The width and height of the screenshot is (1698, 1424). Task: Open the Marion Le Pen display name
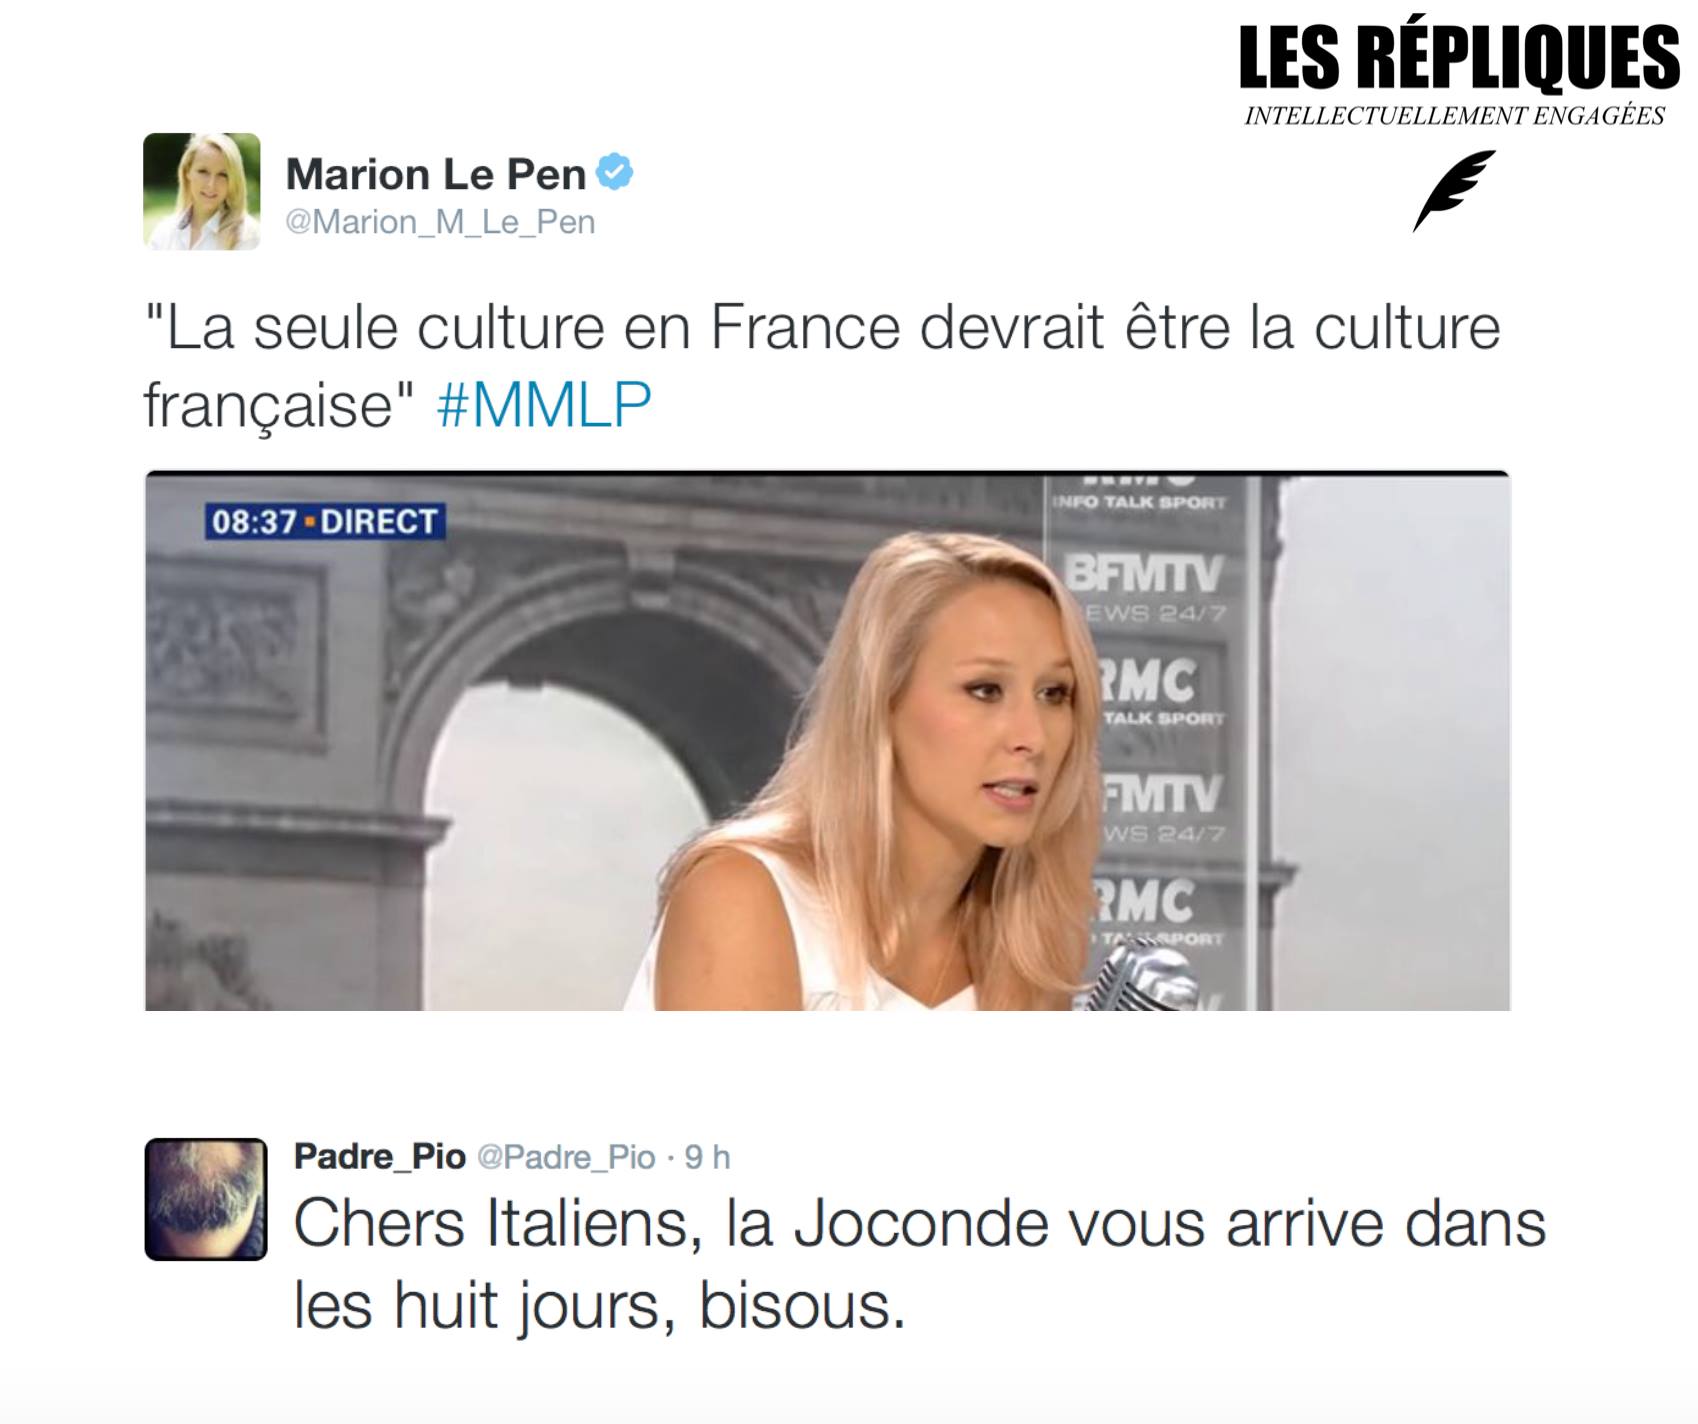click(x=436, y=174)
